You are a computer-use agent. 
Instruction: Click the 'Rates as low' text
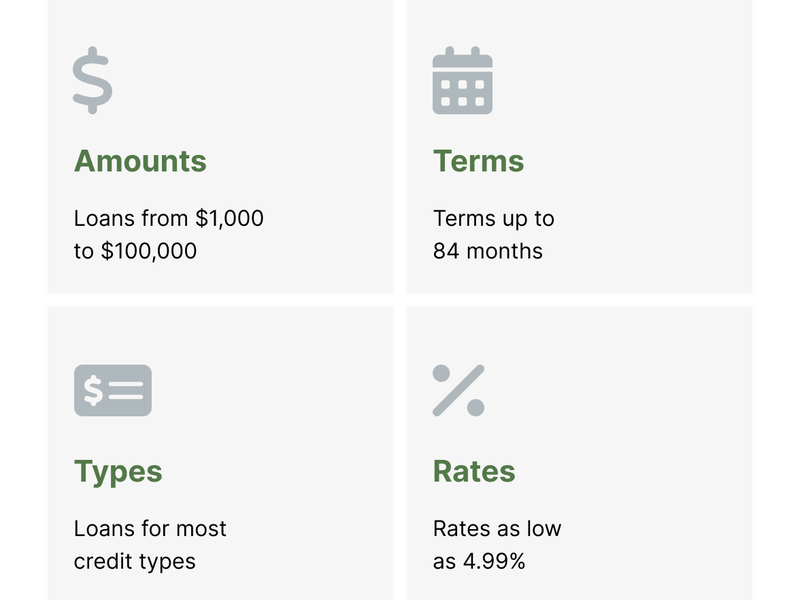point(497,529)
